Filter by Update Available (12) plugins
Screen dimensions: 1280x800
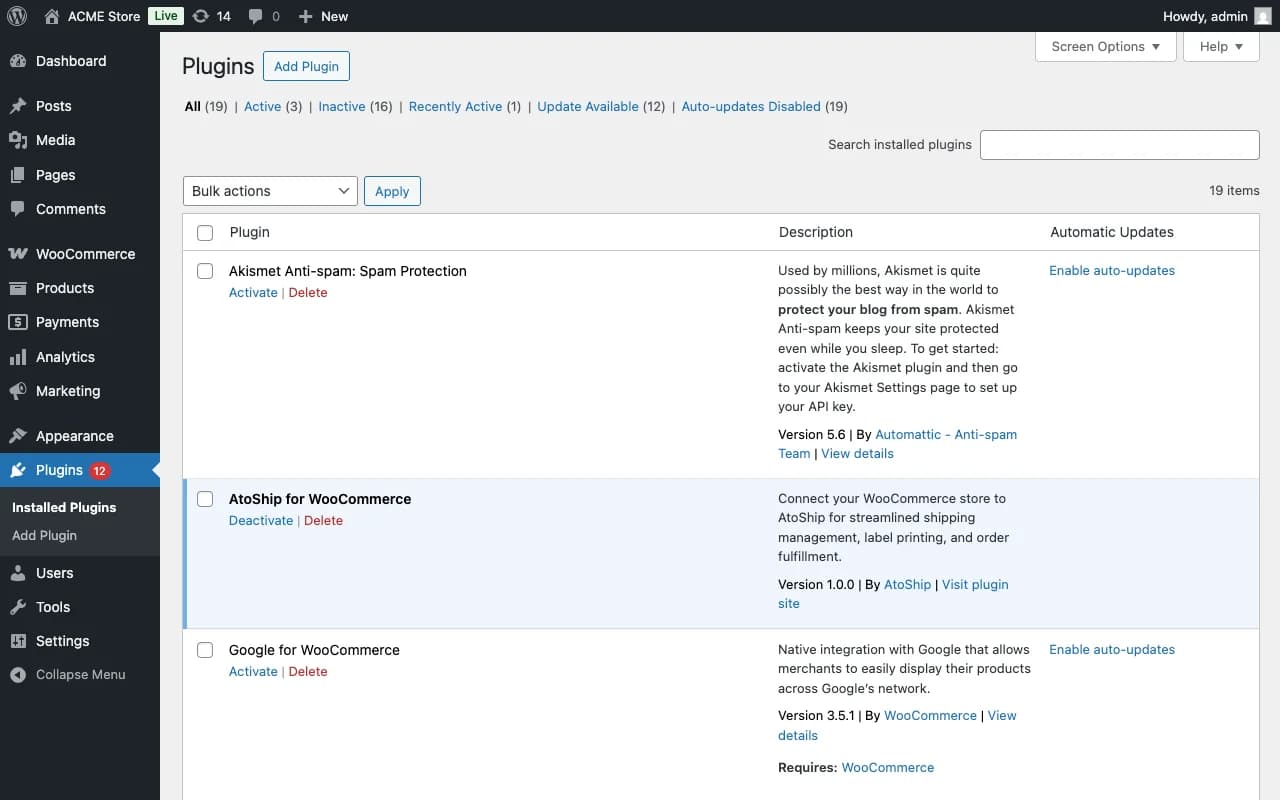[601, 106]
